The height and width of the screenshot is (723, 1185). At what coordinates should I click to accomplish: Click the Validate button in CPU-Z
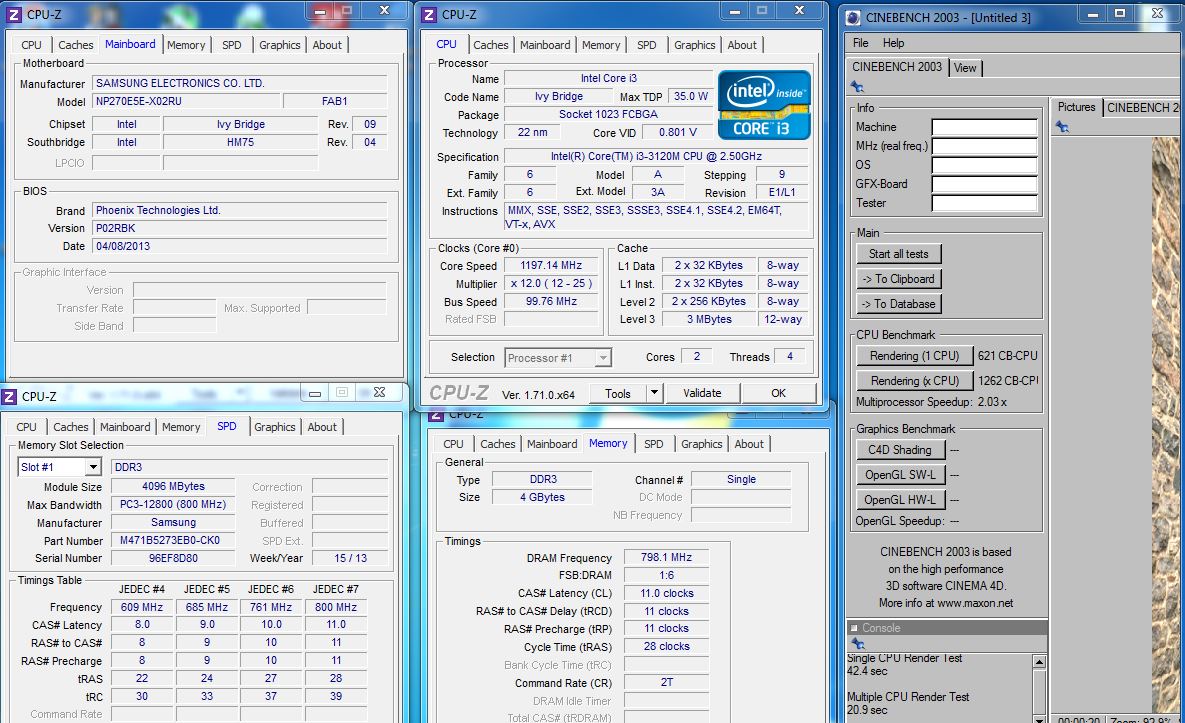click(x=702, y=393)
